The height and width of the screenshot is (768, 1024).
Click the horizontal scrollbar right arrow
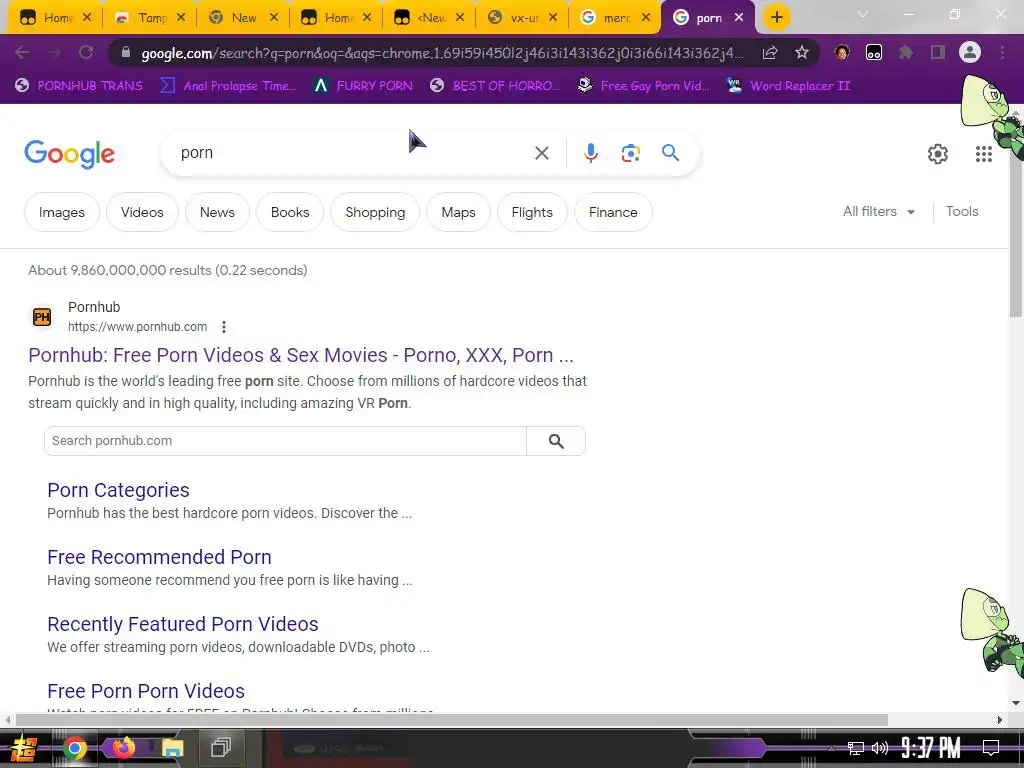pyautogui.click(x=1000, y=720)
